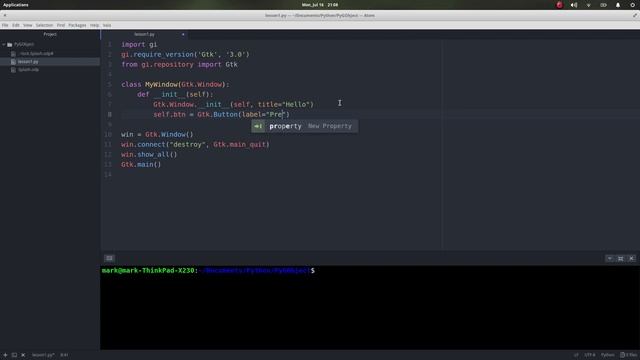Click the red recording indicator in top panel
Image resolution: width=640 pixels, height=360 pixels.
(559, 5)
